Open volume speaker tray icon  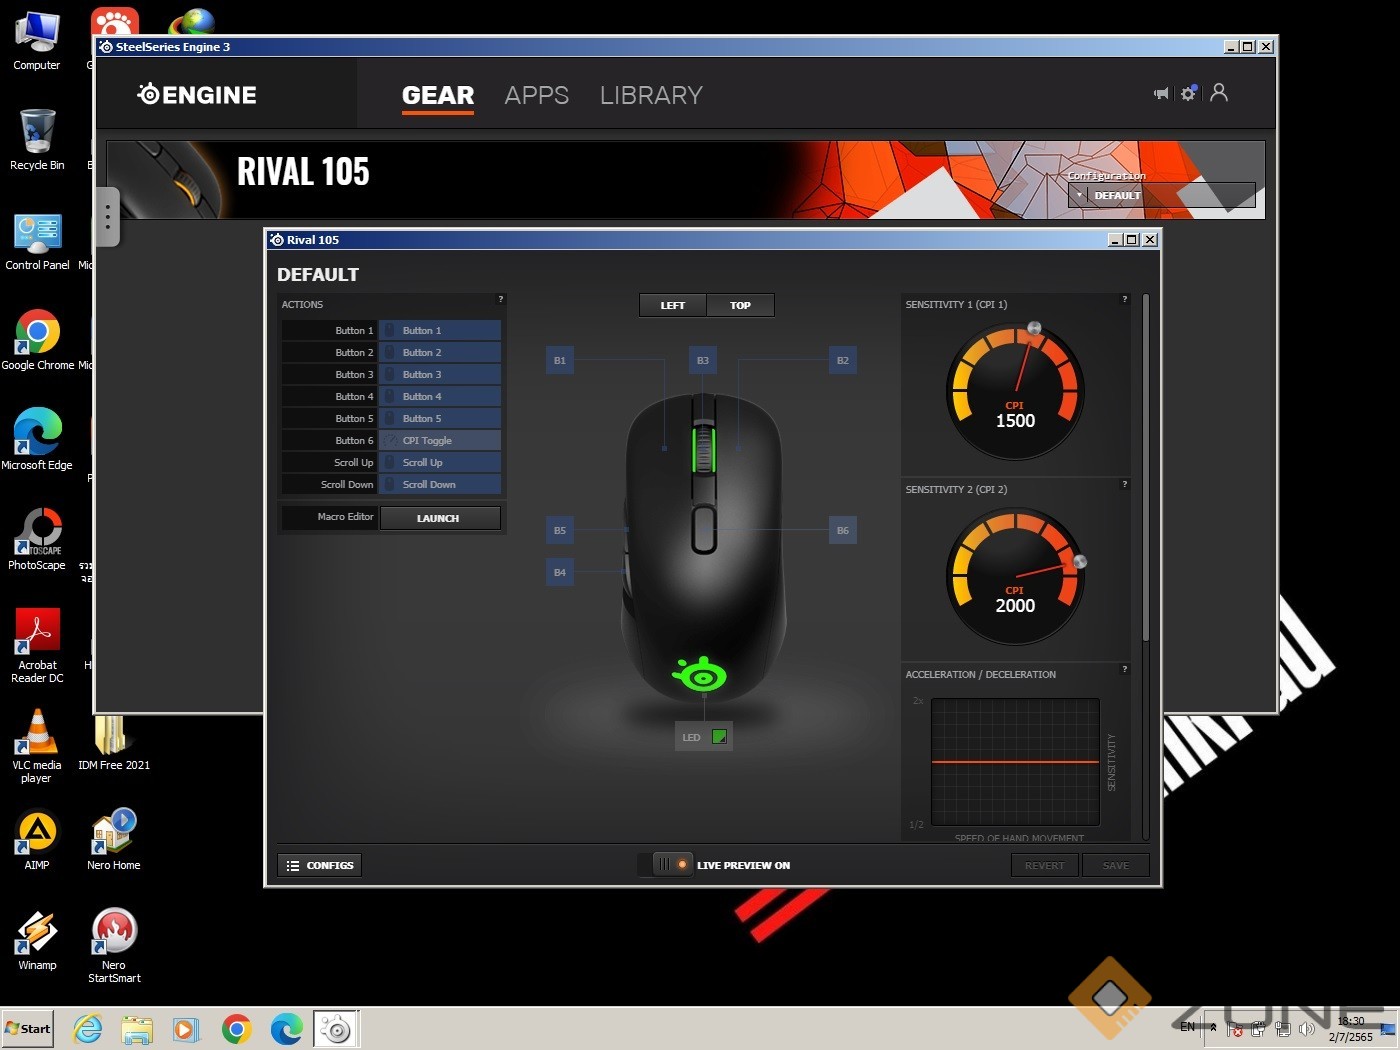[1306, 1029]
